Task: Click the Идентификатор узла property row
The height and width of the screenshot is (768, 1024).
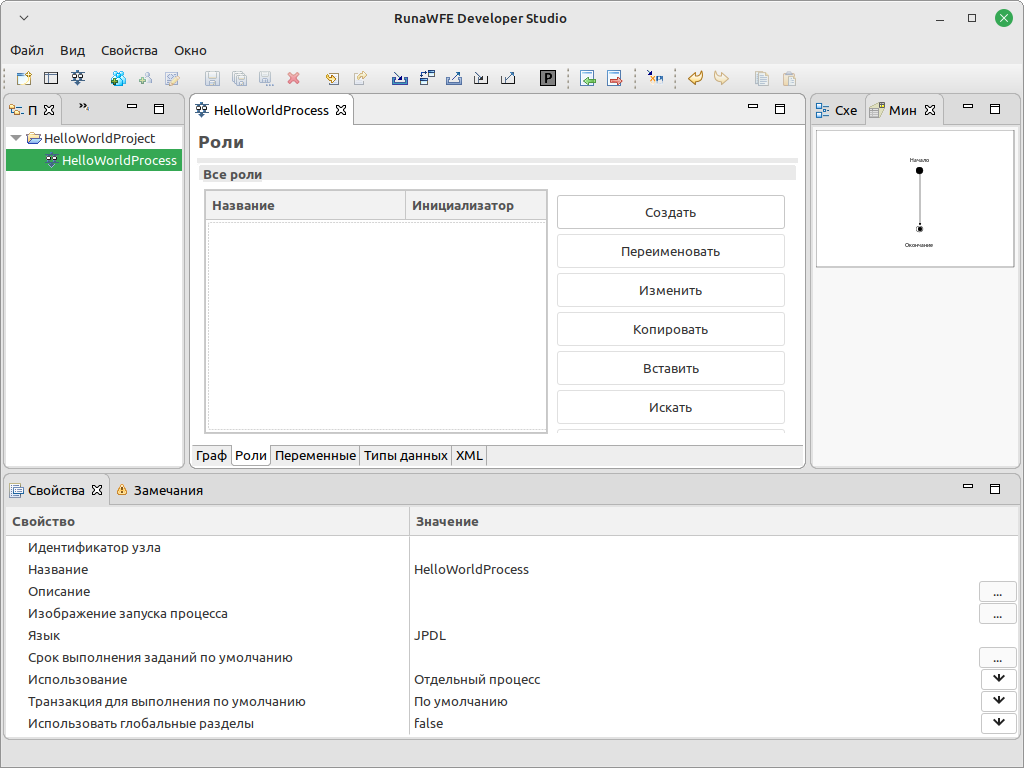Action: 513,547
